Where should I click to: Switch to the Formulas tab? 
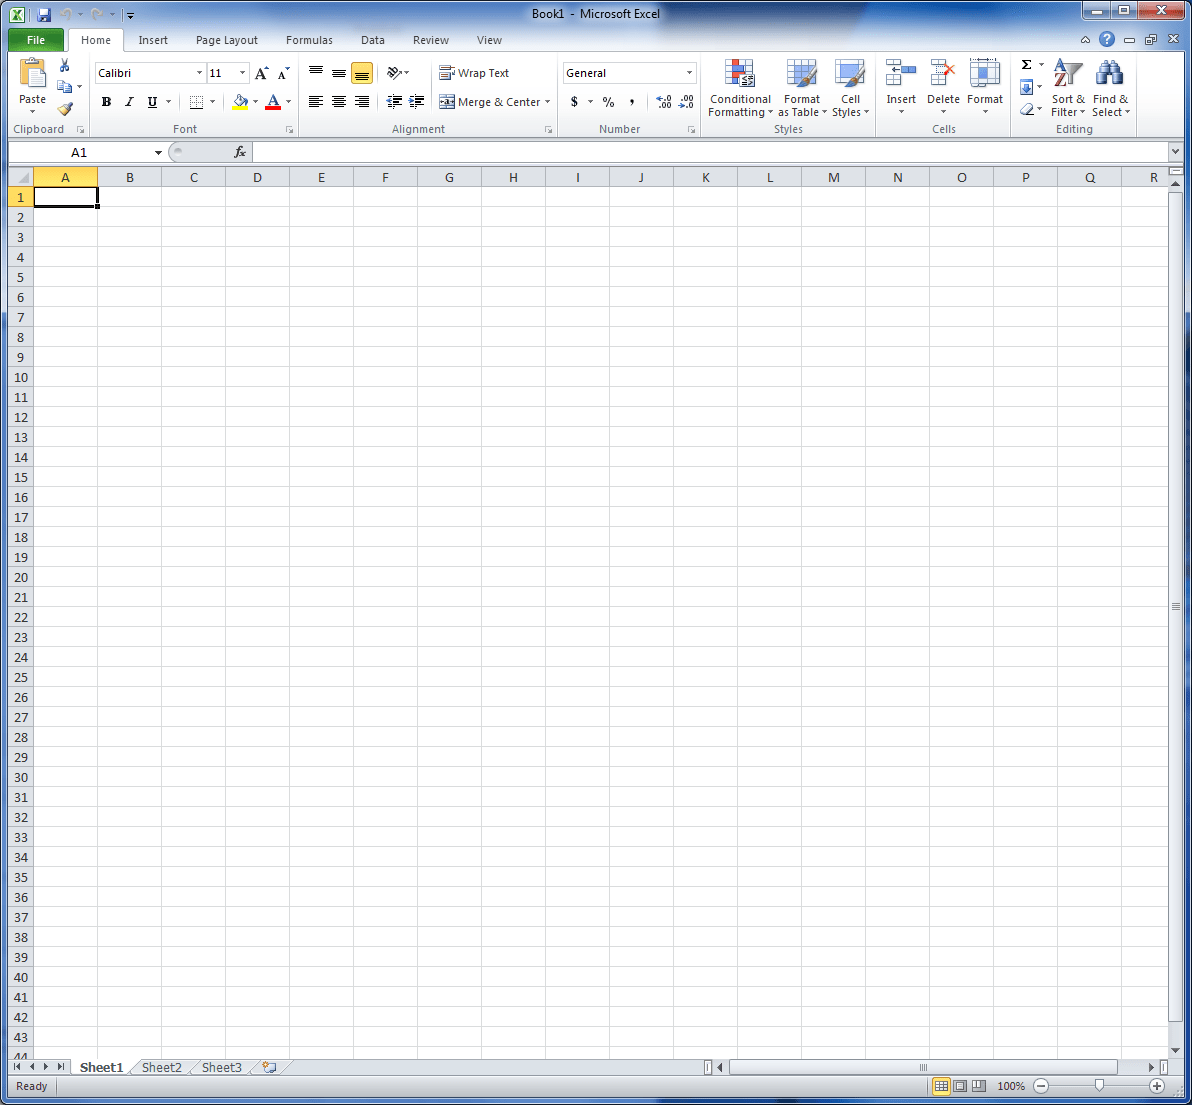point(309,40)
